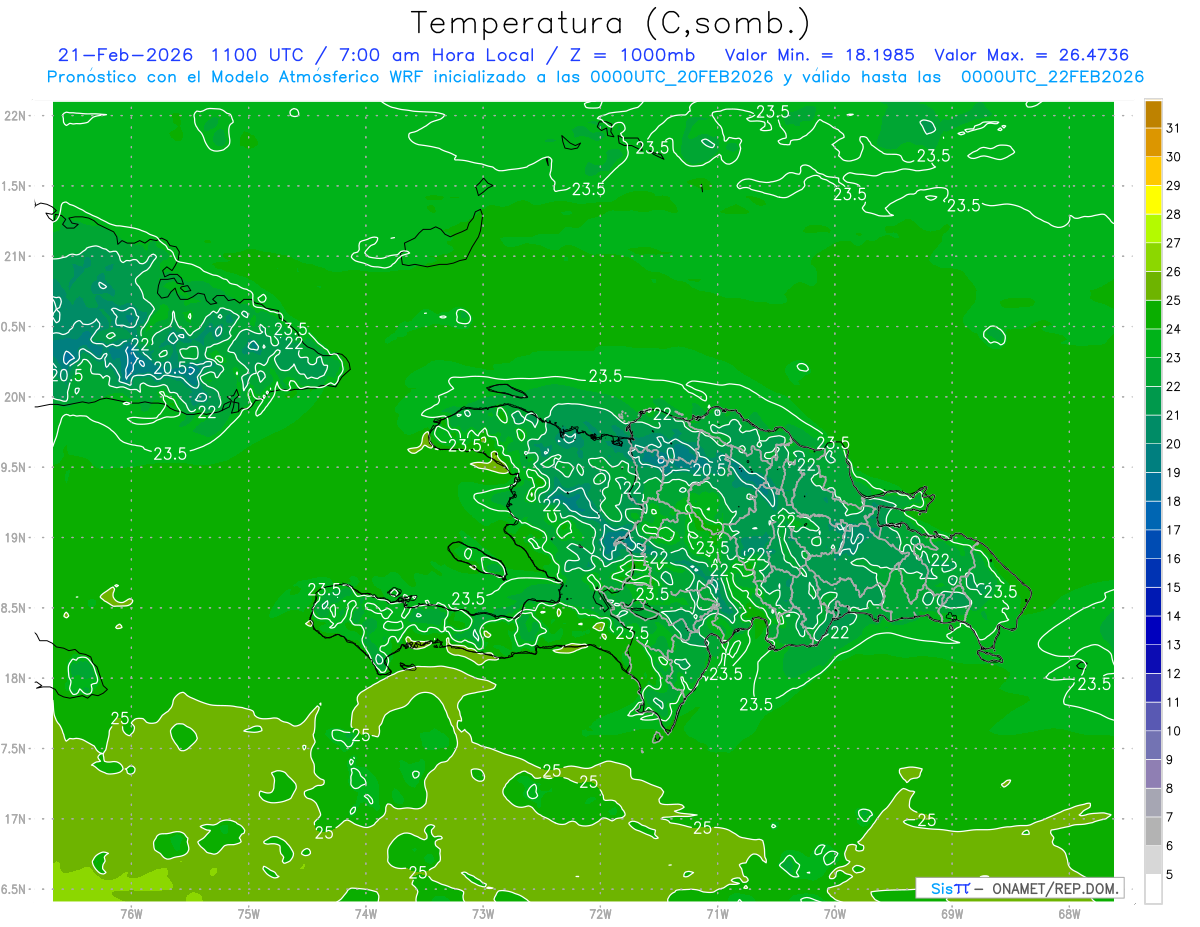This screenshot has height=927, width=1200.
Task: Click the '18' value on the color bar
Action: click(x=1173, y=501)
